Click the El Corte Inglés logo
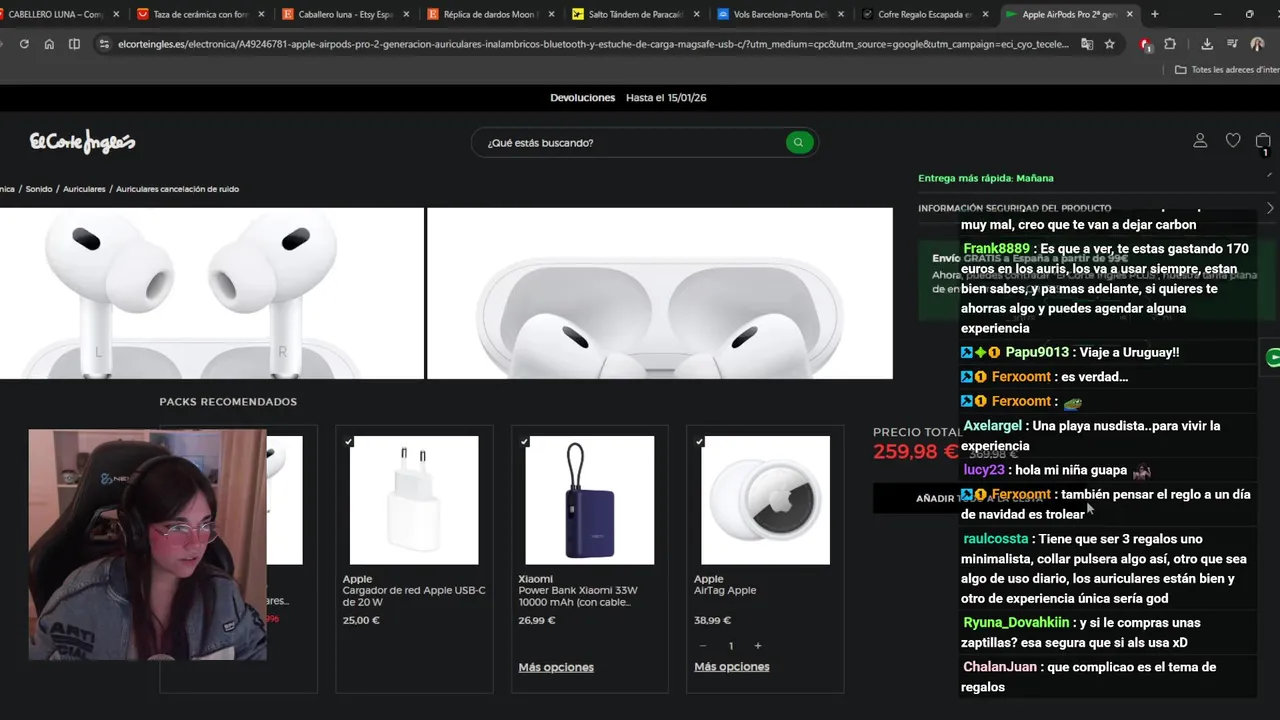1280x720 pixels. click(82, 142)
